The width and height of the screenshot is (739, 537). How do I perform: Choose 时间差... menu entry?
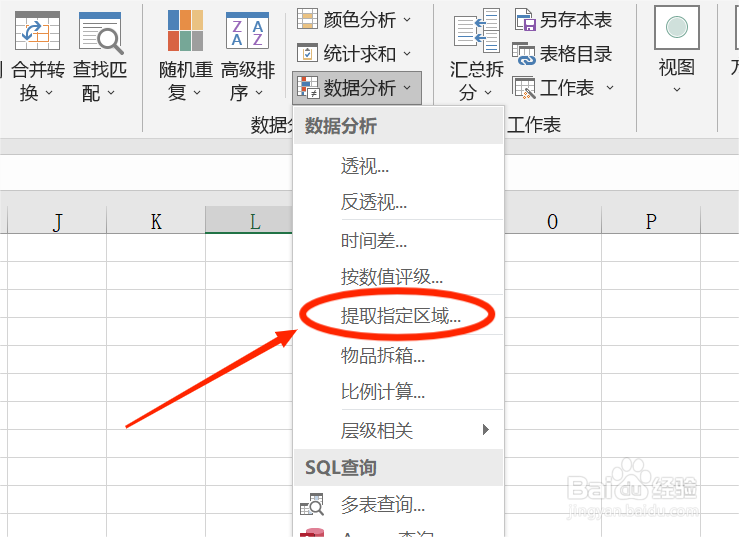tap(399, 241)
